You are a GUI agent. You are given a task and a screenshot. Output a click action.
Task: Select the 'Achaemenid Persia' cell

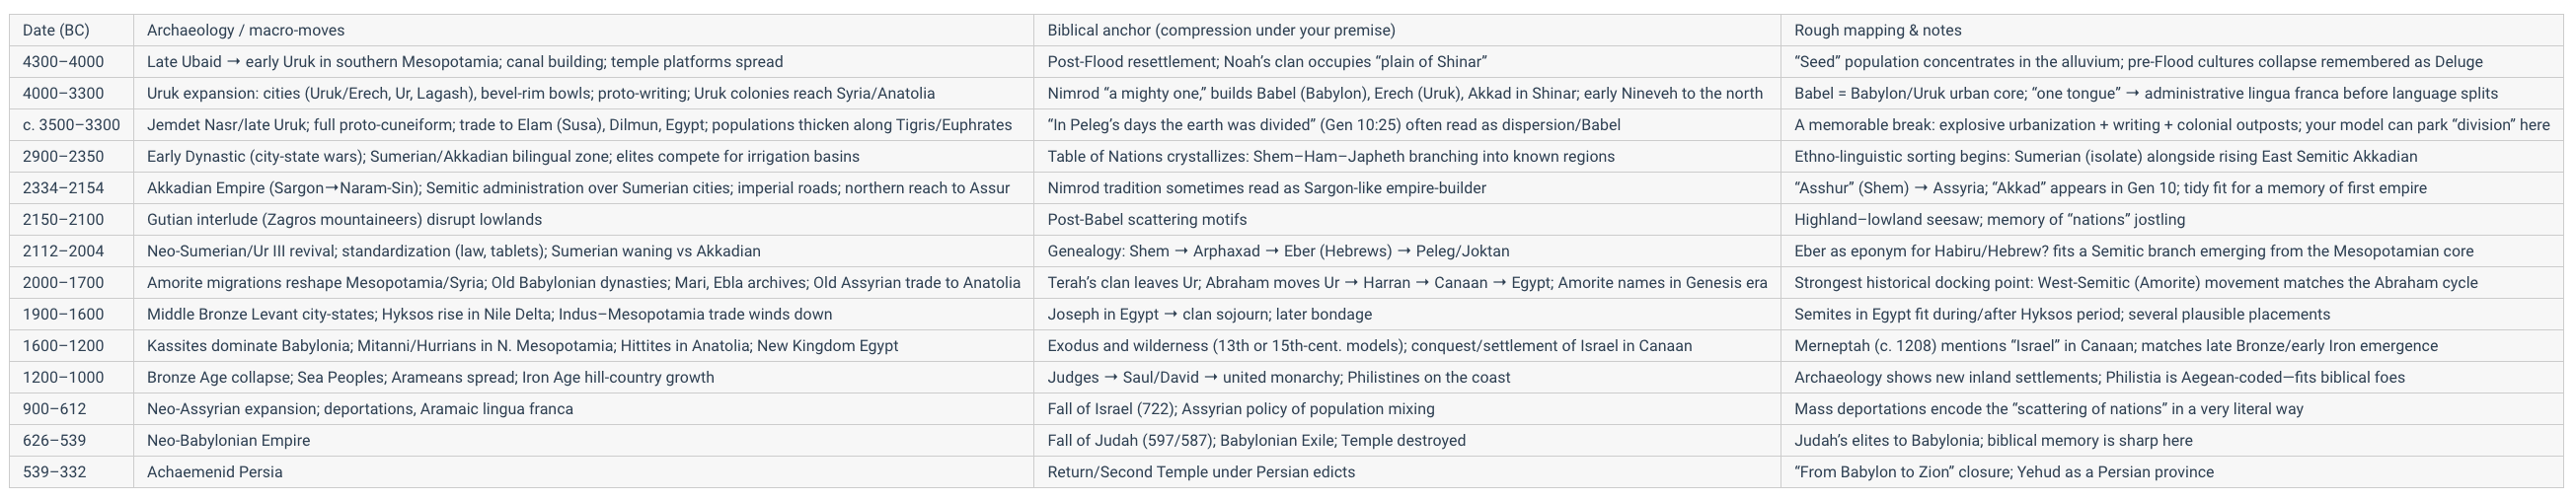click(583, 472)
